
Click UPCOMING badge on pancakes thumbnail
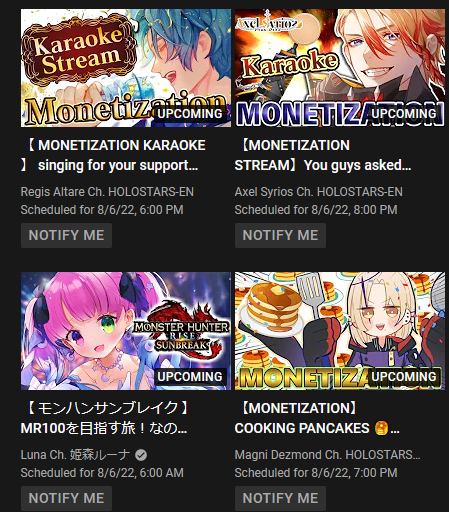click(x=404, y=377)
